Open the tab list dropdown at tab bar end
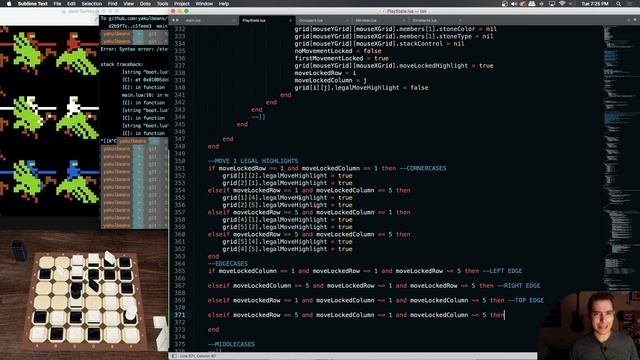The width and height of the screenshot is (640, 360). click(635, 20)
